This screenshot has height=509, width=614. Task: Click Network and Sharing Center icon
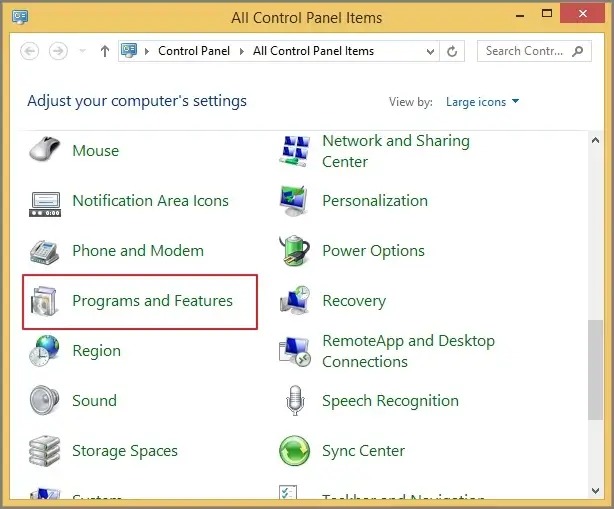294,151
